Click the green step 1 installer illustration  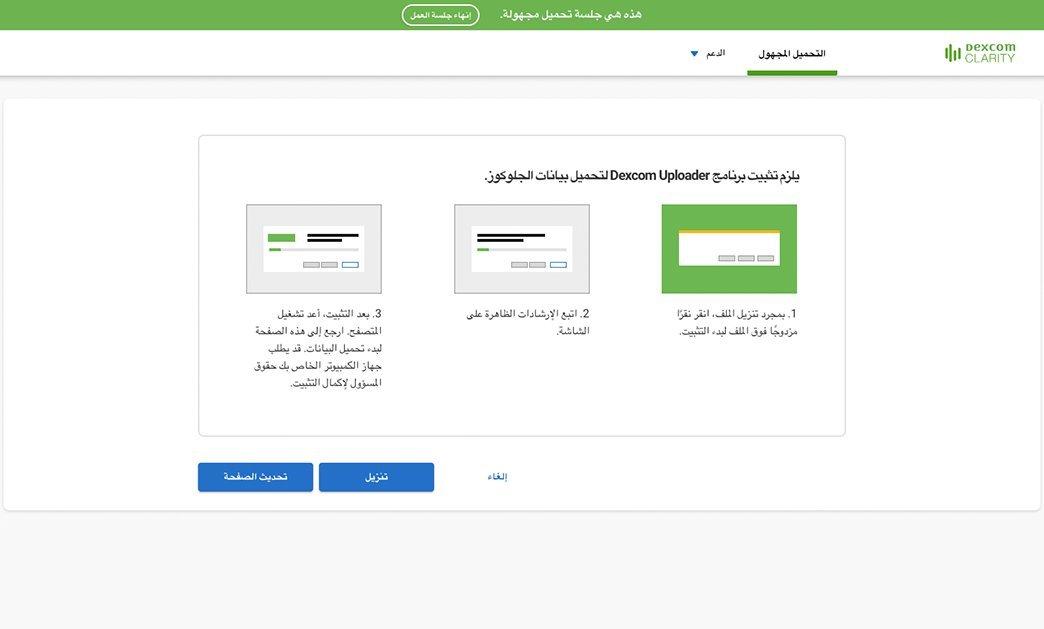coord(729,249)
